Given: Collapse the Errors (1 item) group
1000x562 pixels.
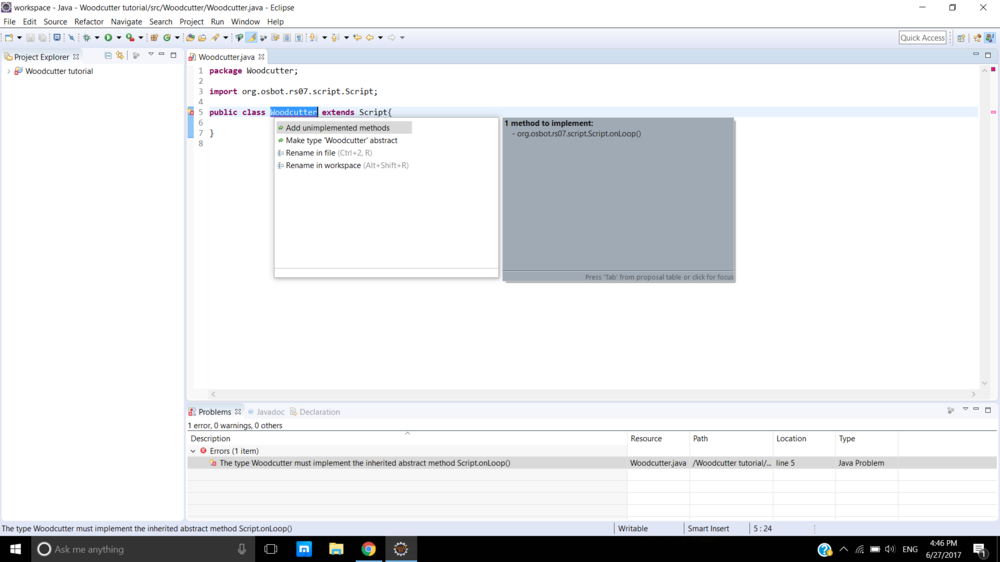Looking at the screenshot, I should click(x=193, y=451).
